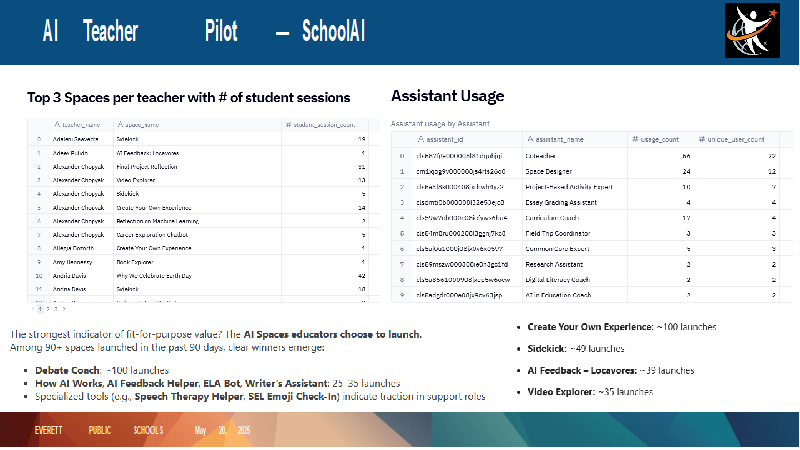Go to the previous page arrow in pagination
This screenshot has height=450, width=800.
pyautogui.click(x=33, y=309)
